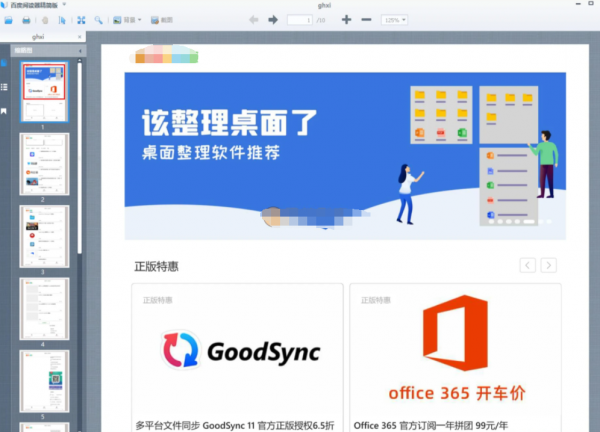Select page 5 thumbnail

[x=44, y=381]
